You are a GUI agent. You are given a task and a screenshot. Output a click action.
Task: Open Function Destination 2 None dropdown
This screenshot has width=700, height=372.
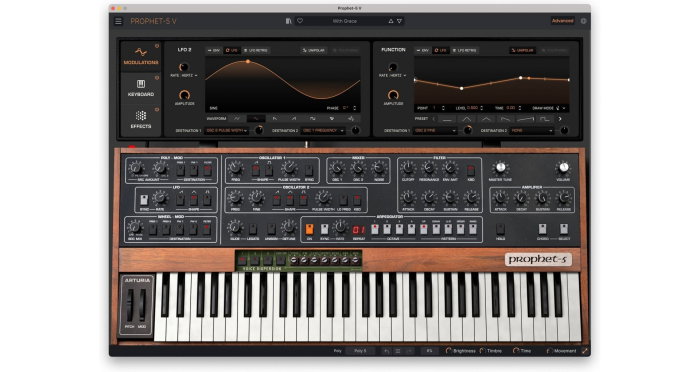tap(532, 130)
